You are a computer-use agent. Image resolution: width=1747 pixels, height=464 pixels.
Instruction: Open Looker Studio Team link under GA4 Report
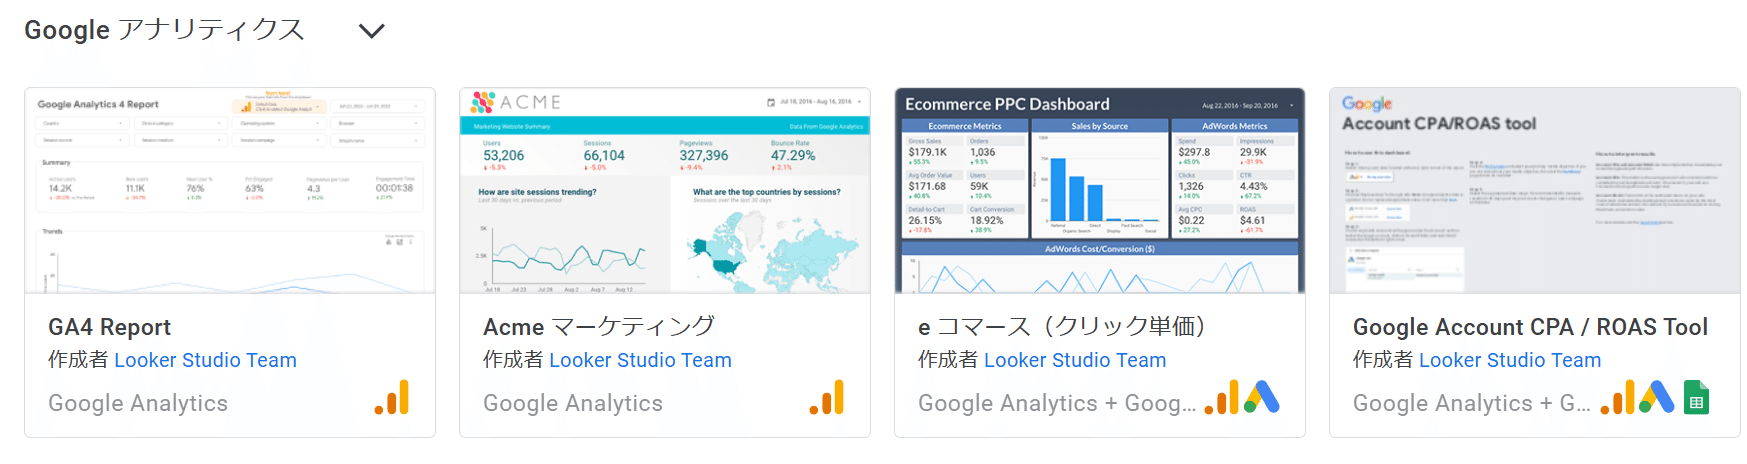[205, 360]
